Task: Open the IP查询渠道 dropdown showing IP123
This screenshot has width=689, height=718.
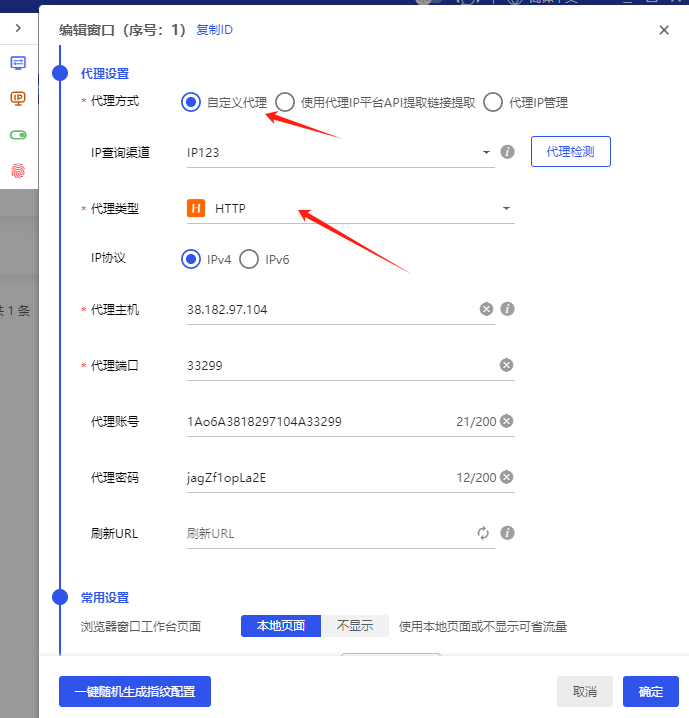Action: [340, 152]
